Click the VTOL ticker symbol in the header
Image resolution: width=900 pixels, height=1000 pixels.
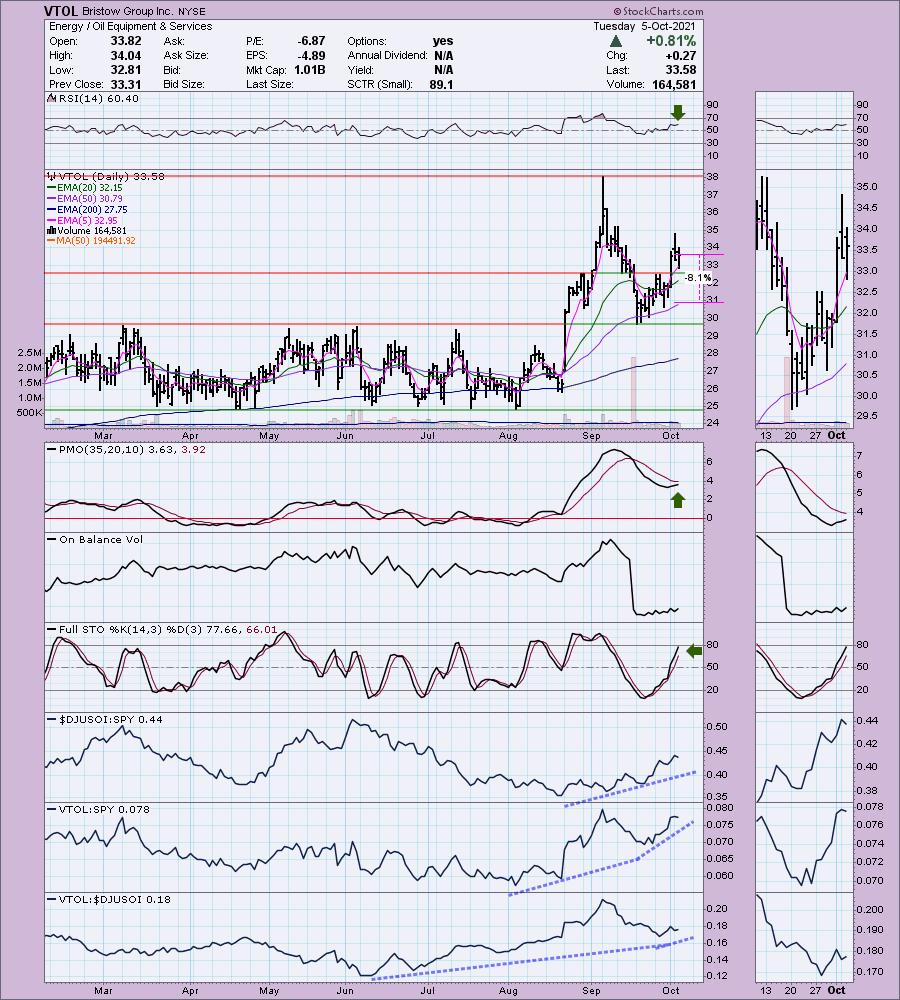coord(61,11)
